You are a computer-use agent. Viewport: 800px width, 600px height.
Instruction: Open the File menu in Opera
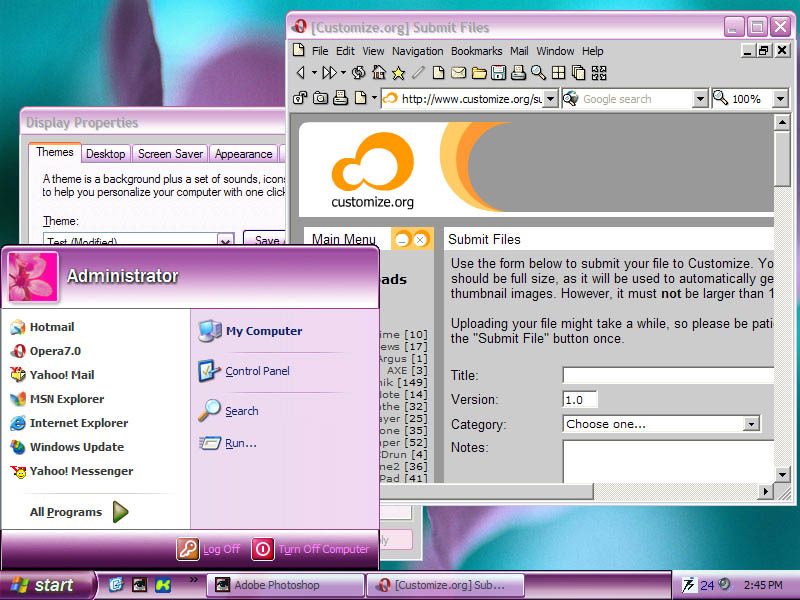[x=320, y=51]
